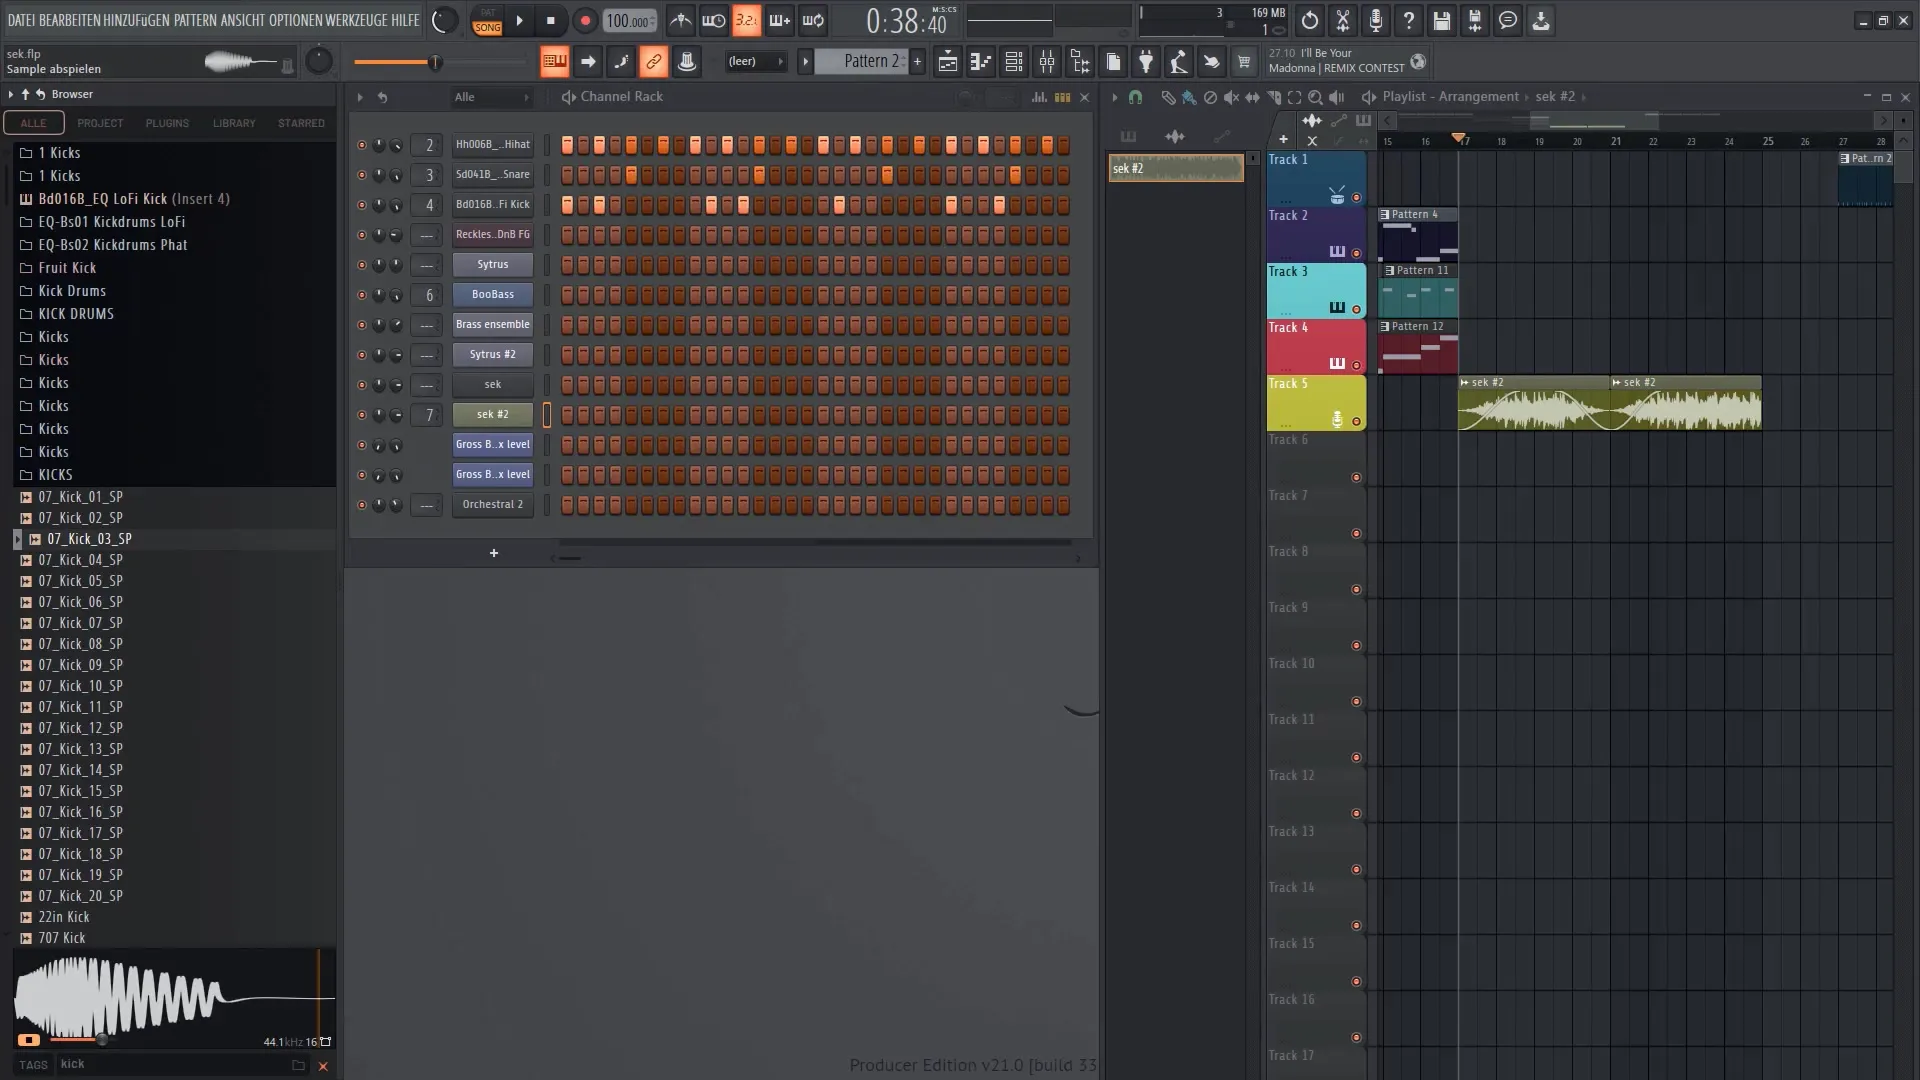This screenshot has width=1920, height=1080.
Task: Adjust the master pitch slider
Action: point(438,62)
